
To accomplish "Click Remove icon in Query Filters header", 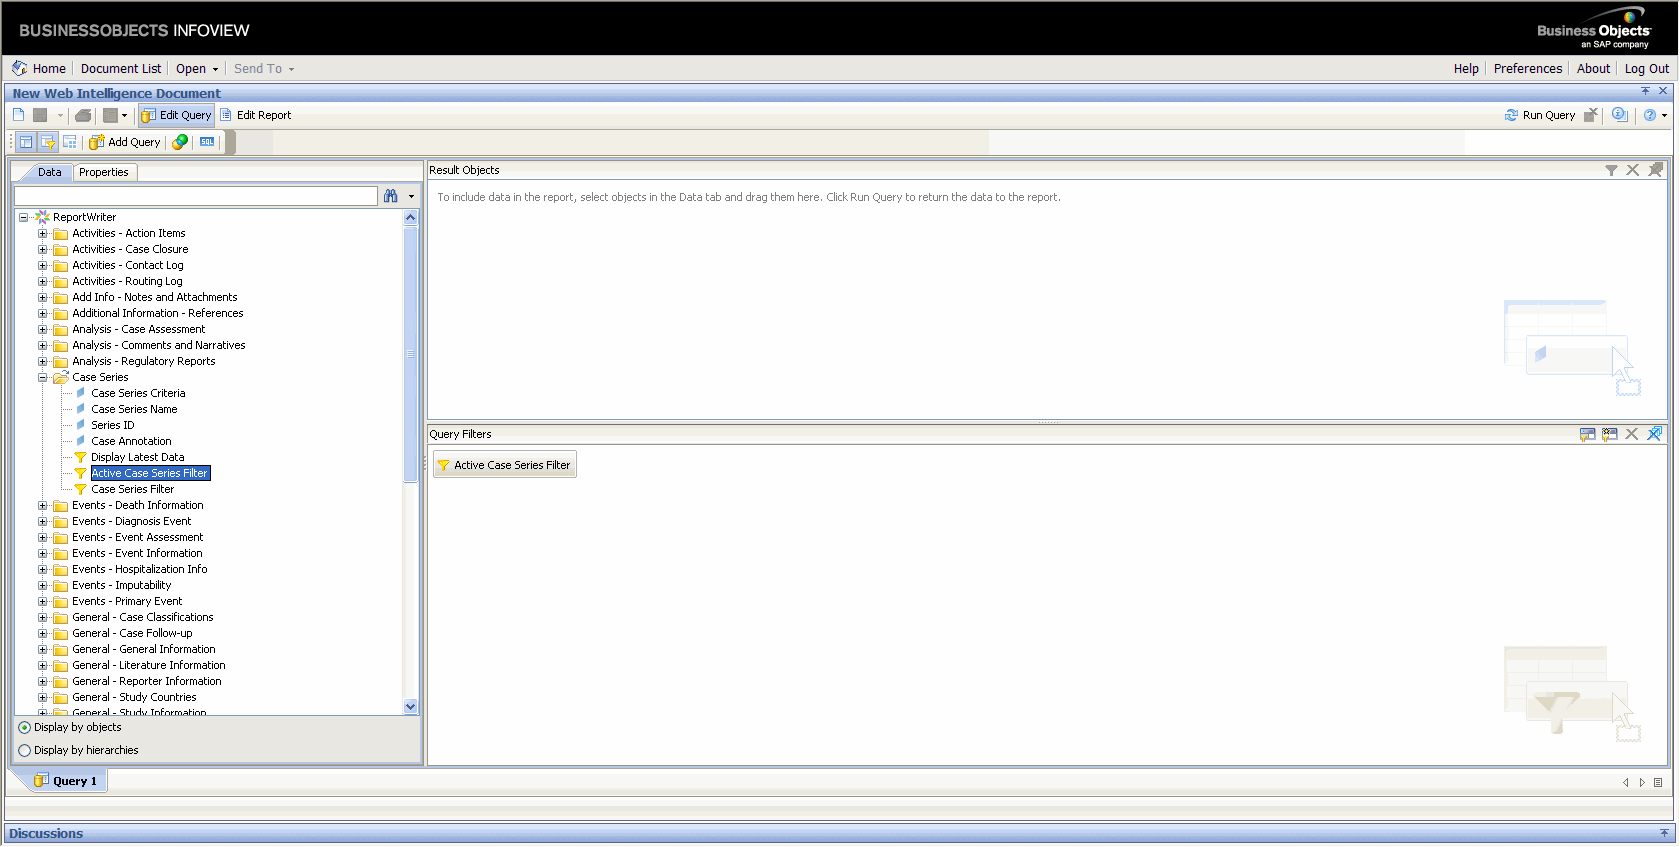I will point(1632,434).
